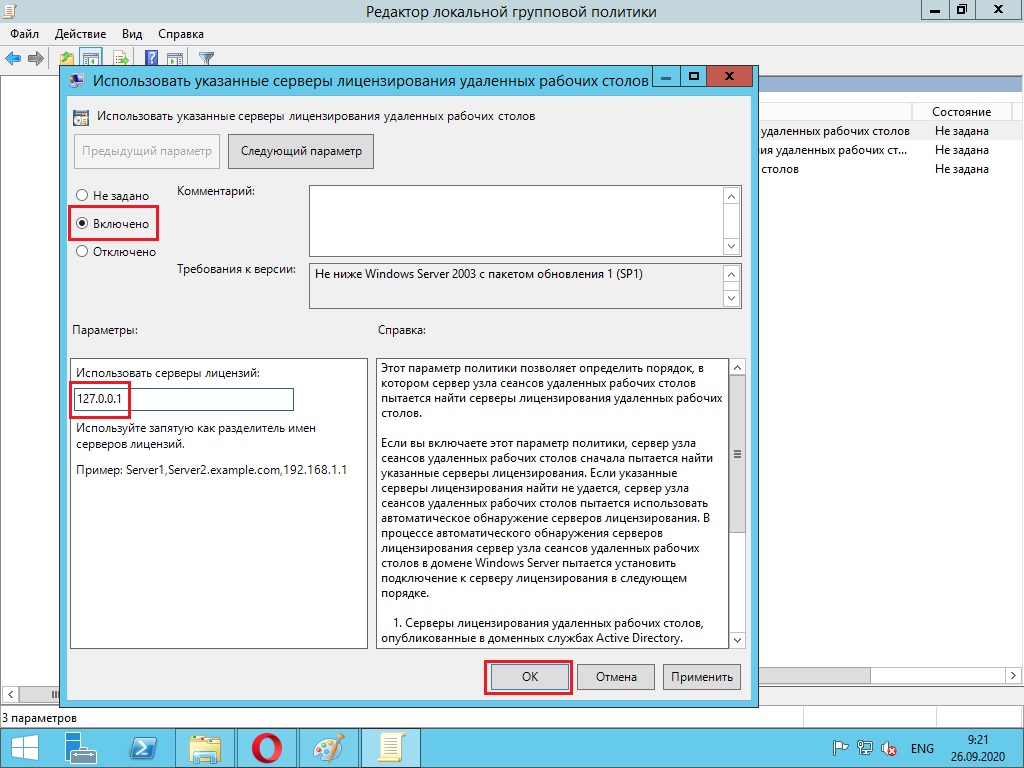1024x768 pixels.
Task: Click the network icon in system tray
Action: point(865,748)
